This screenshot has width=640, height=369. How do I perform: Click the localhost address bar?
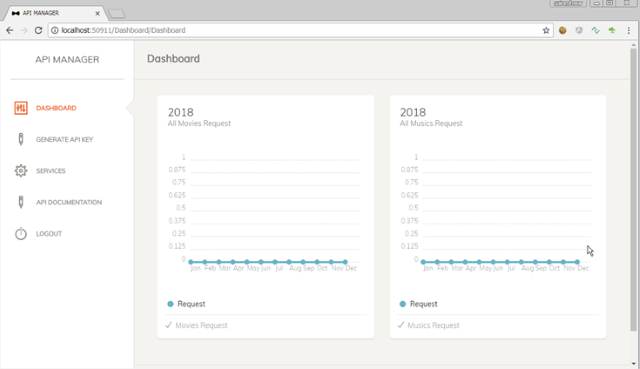tap(300, 30)
